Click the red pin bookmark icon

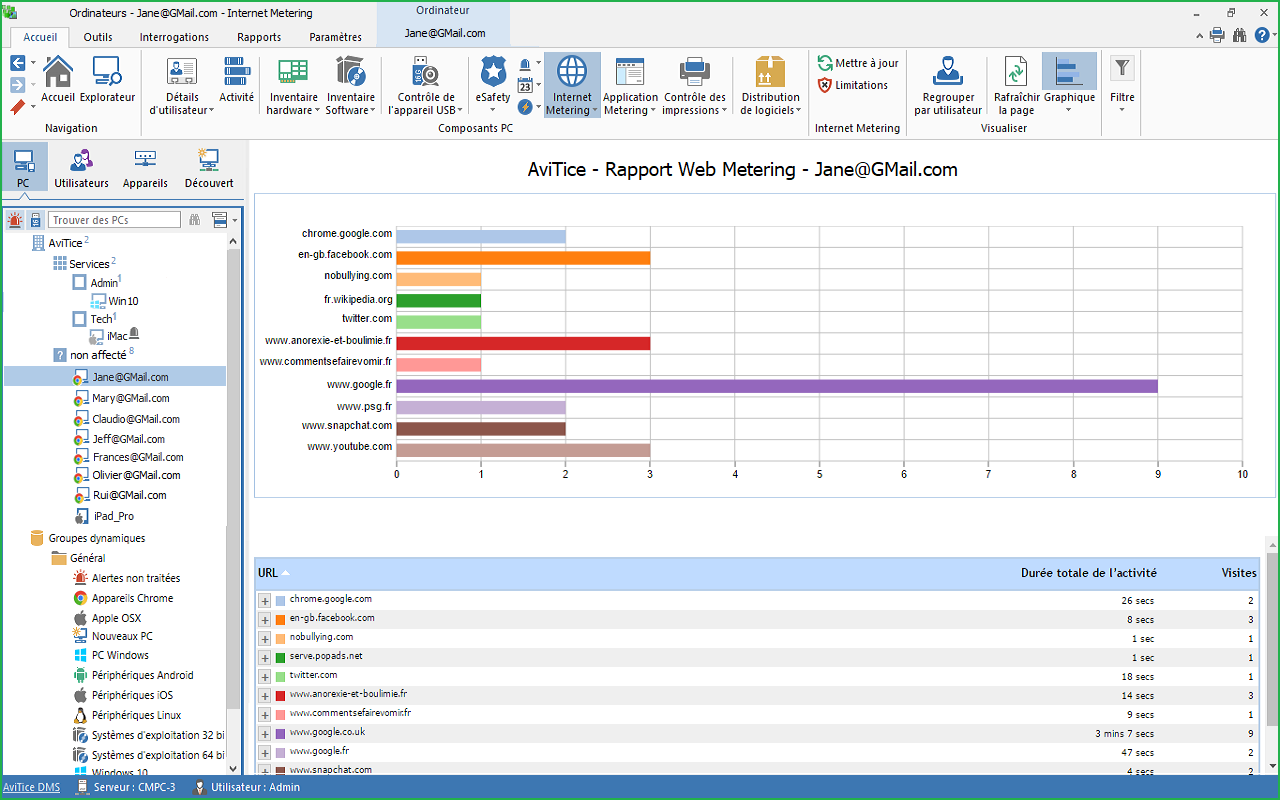(x=18, y=107)
